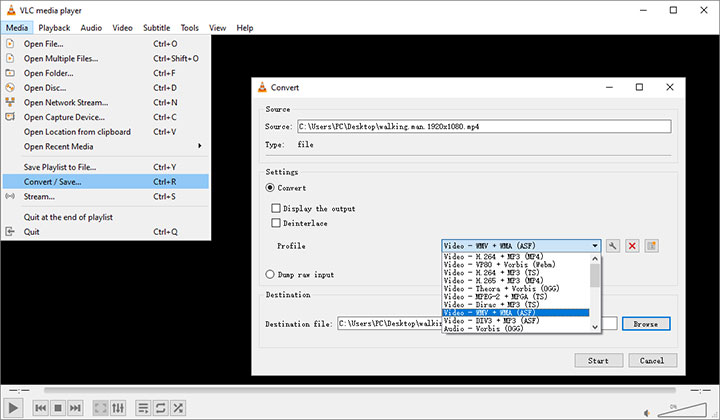The height and width of the screenshot is (420, 720).
Task: Choose Video - DIV3 + MP3 (ASF) profile
Action: point(516,321)
